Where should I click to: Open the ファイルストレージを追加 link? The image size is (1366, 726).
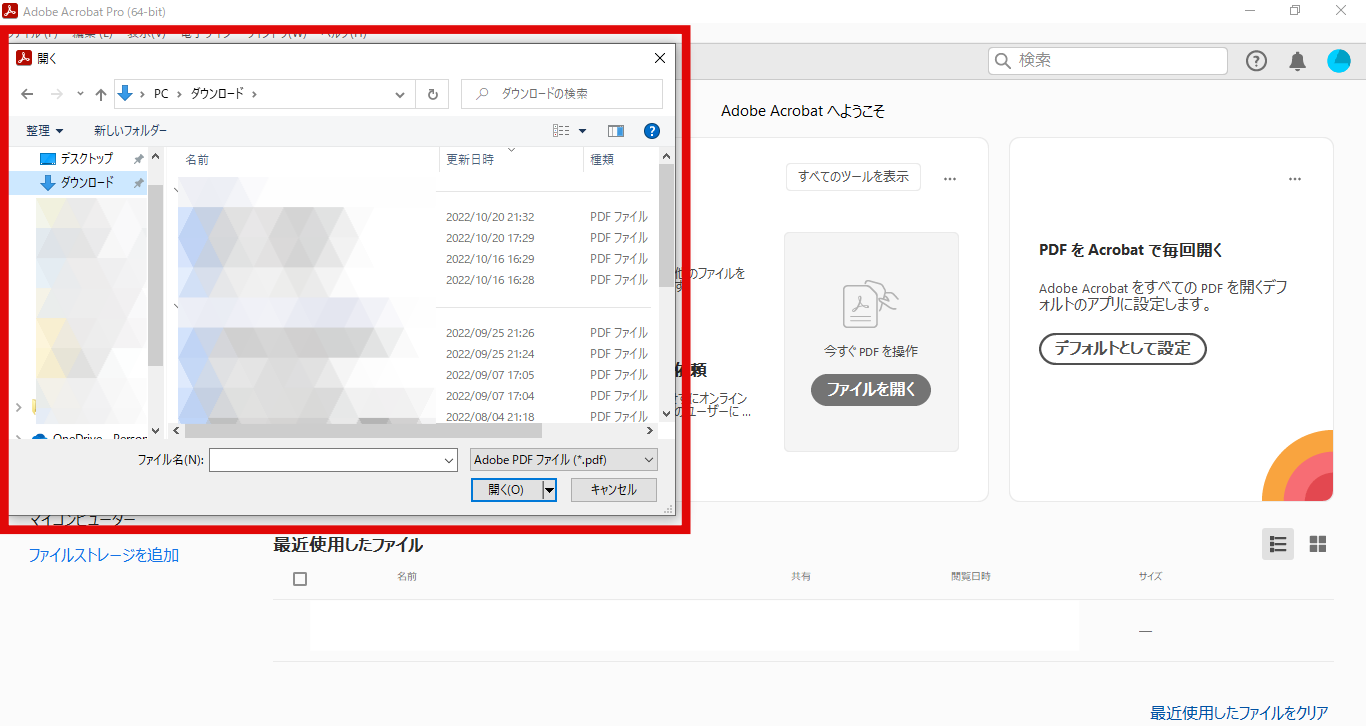(104, 555)
